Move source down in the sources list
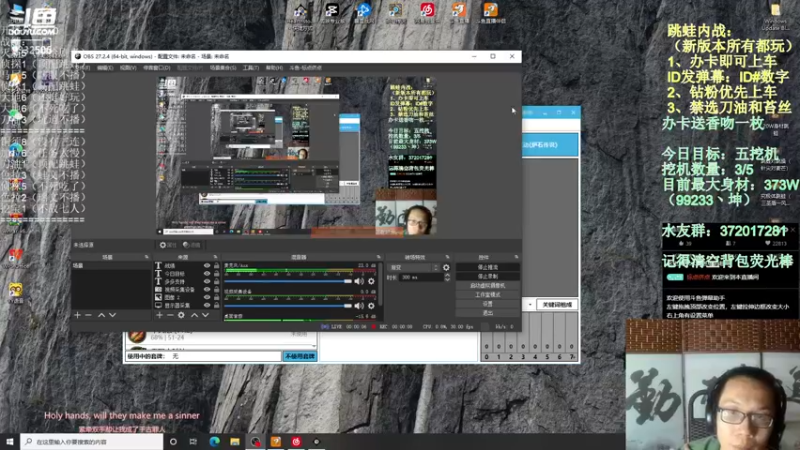The width and height of the screenshot is (800, 450). click(x=205, y=315)
